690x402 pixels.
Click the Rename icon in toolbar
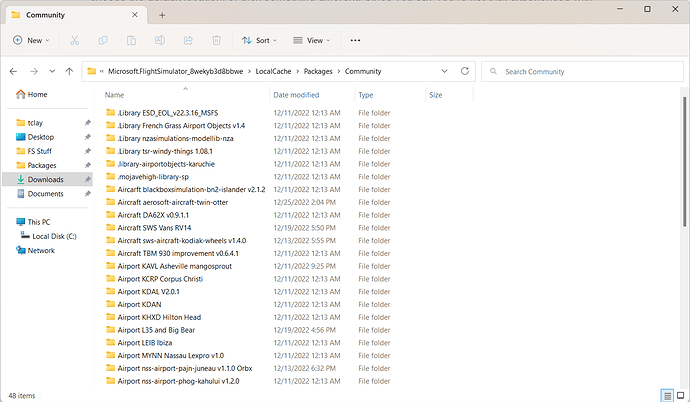click(160, 40)
